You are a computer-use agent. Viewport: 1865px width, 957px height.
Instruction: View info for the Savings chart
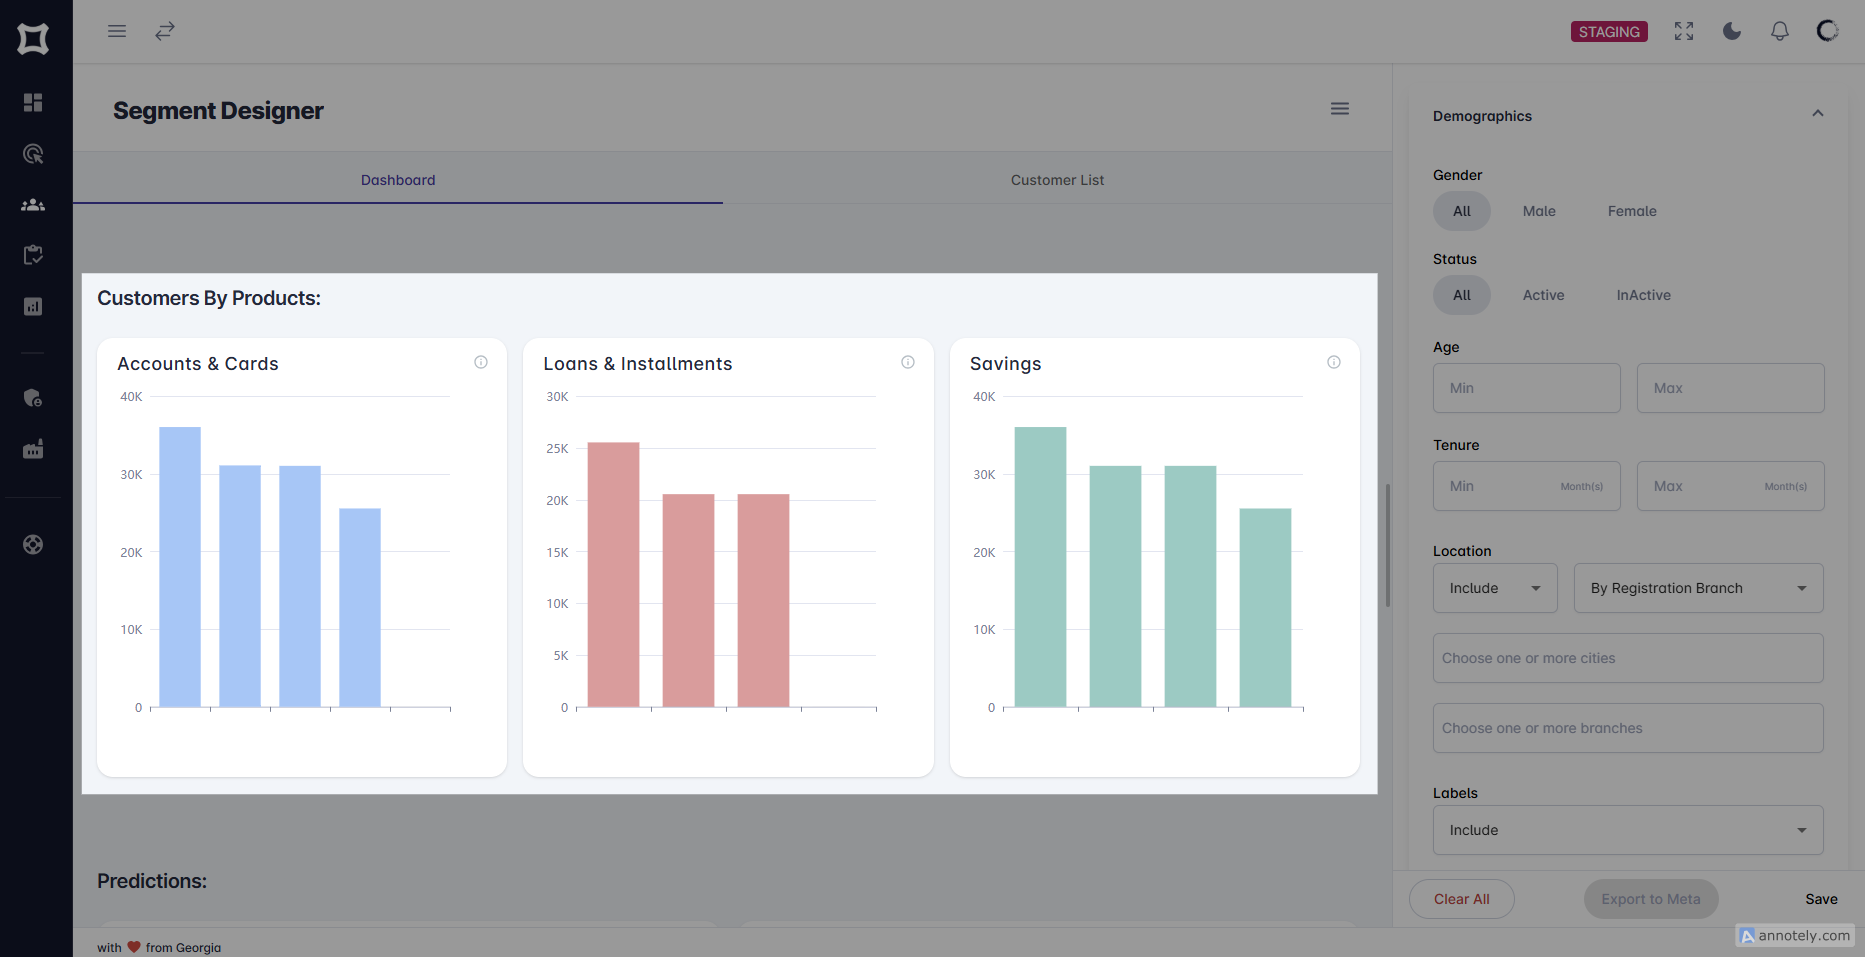tap(1334, 362)
